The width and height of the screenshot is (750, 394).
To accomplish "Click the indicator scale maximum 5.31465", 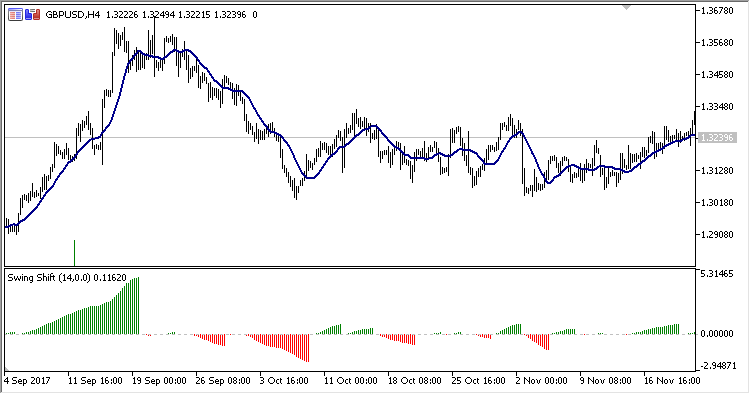I will (x=717, y=274).
